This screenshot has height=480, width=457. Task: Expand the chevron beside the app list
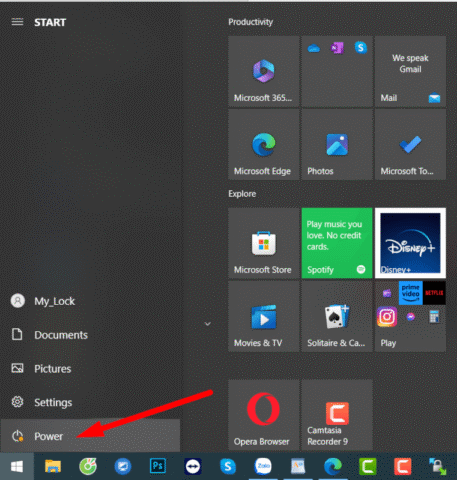pyautogui.click(x=208, y=324)
